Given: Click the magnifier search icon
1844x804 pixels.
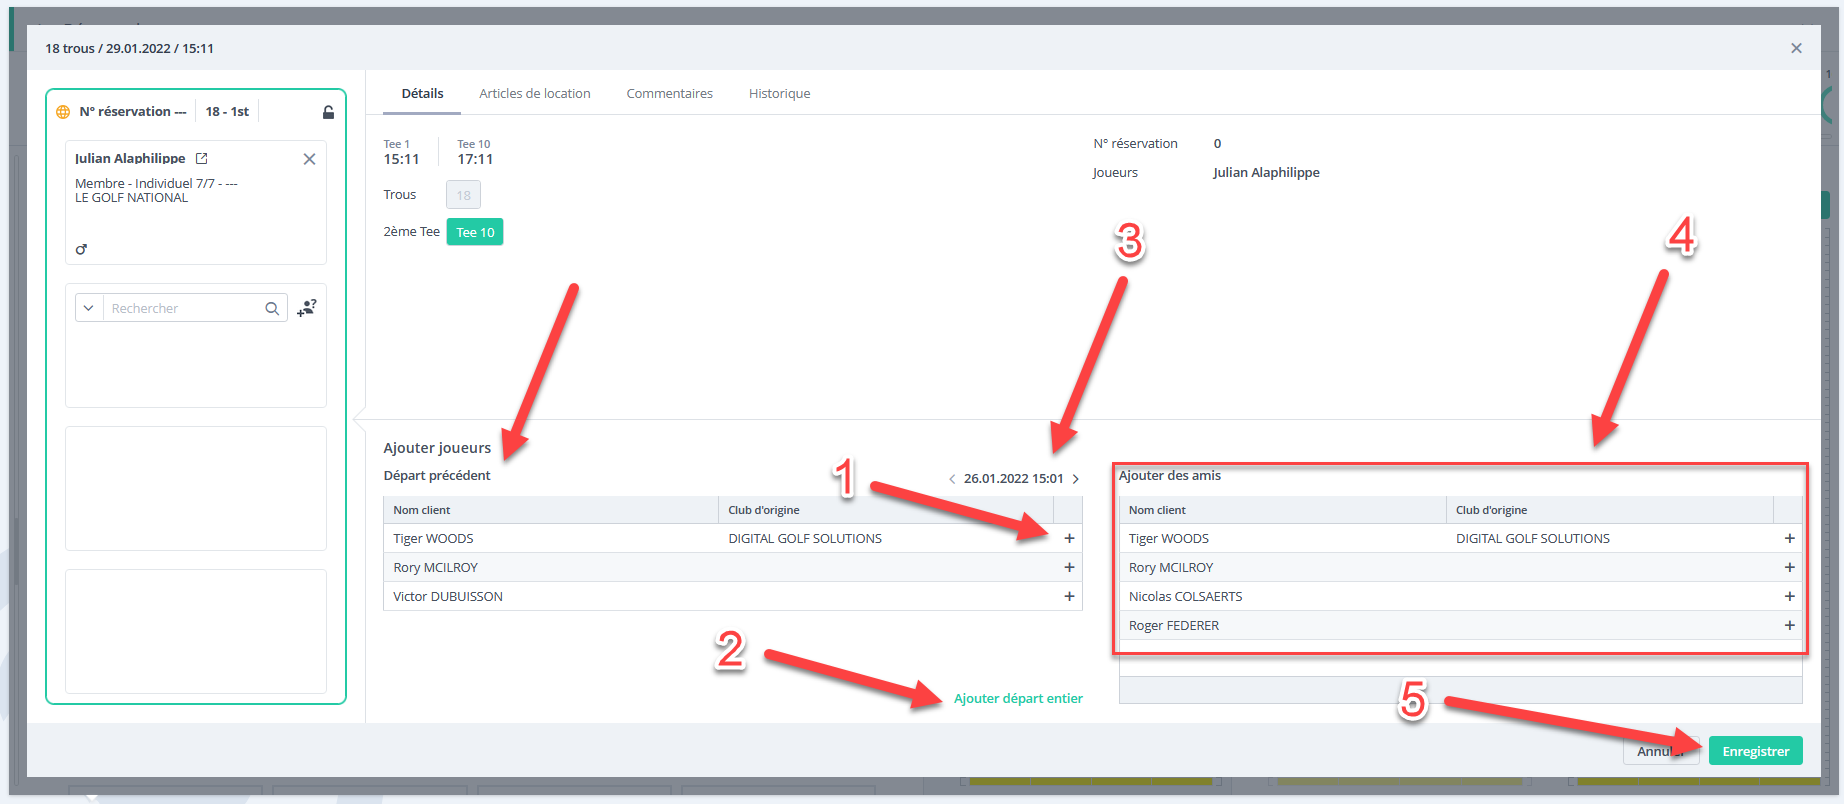Looking at the screenshot, I should pos(272,308).
